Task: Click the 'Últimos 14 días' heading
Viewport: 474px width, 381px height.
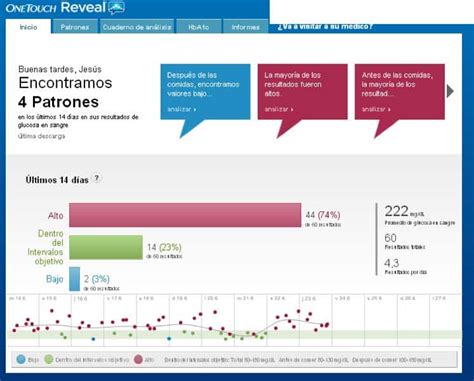Action: point(57,180)
